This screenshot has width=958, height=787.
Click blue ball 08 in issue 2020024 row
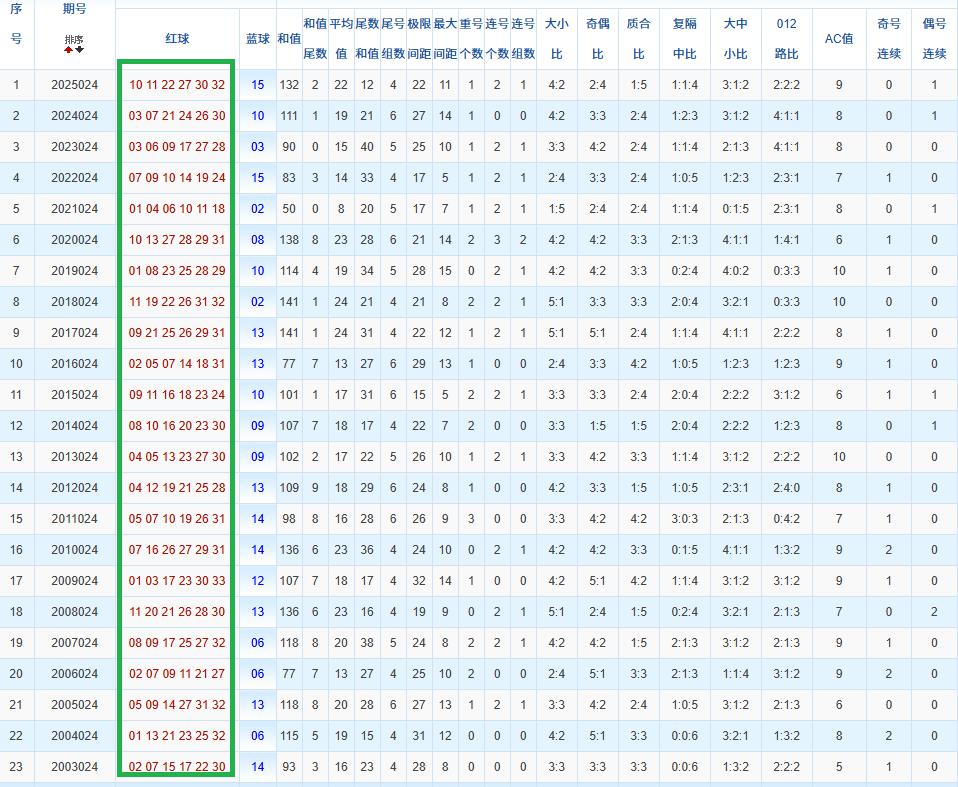258,240
